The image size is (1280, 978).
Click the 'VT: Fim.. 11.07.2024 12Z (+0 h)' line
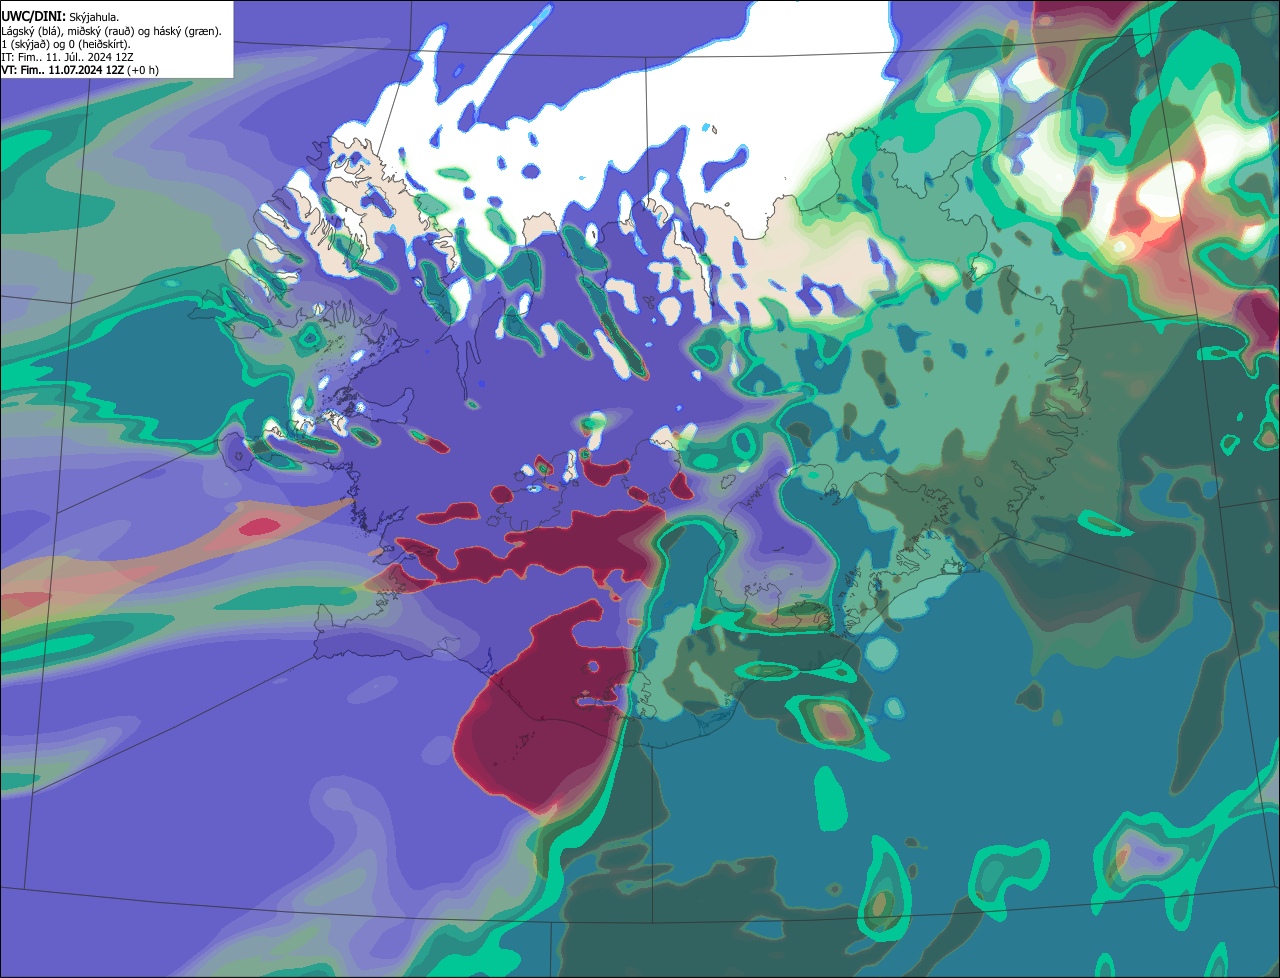[80, 70]
